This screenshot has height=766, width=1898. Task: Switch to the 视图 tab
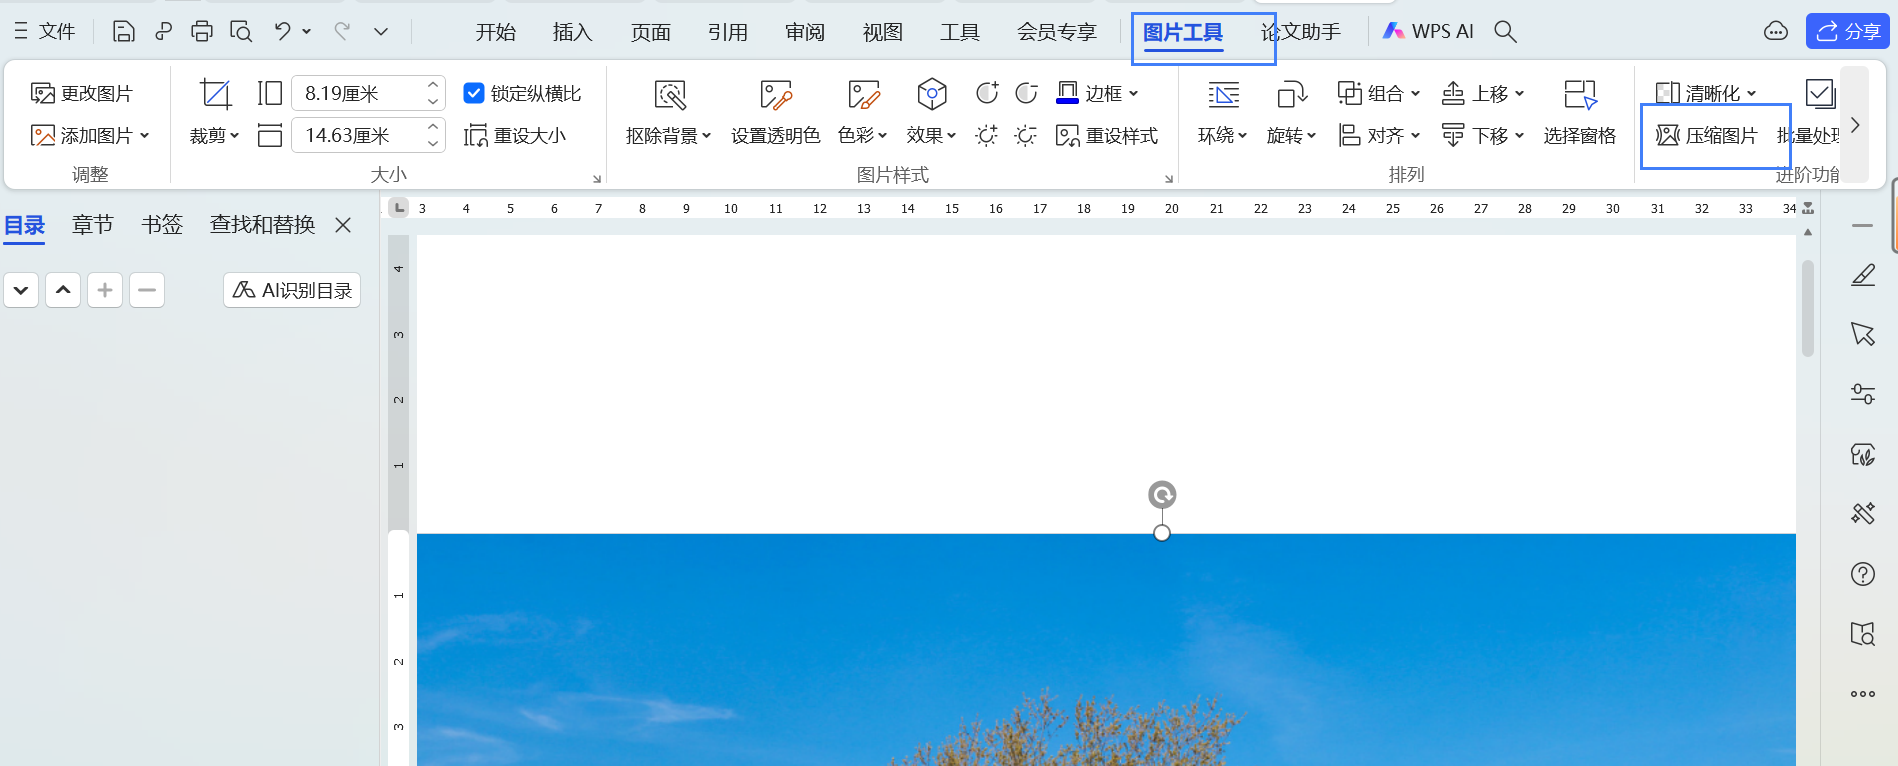coord(882,32)
